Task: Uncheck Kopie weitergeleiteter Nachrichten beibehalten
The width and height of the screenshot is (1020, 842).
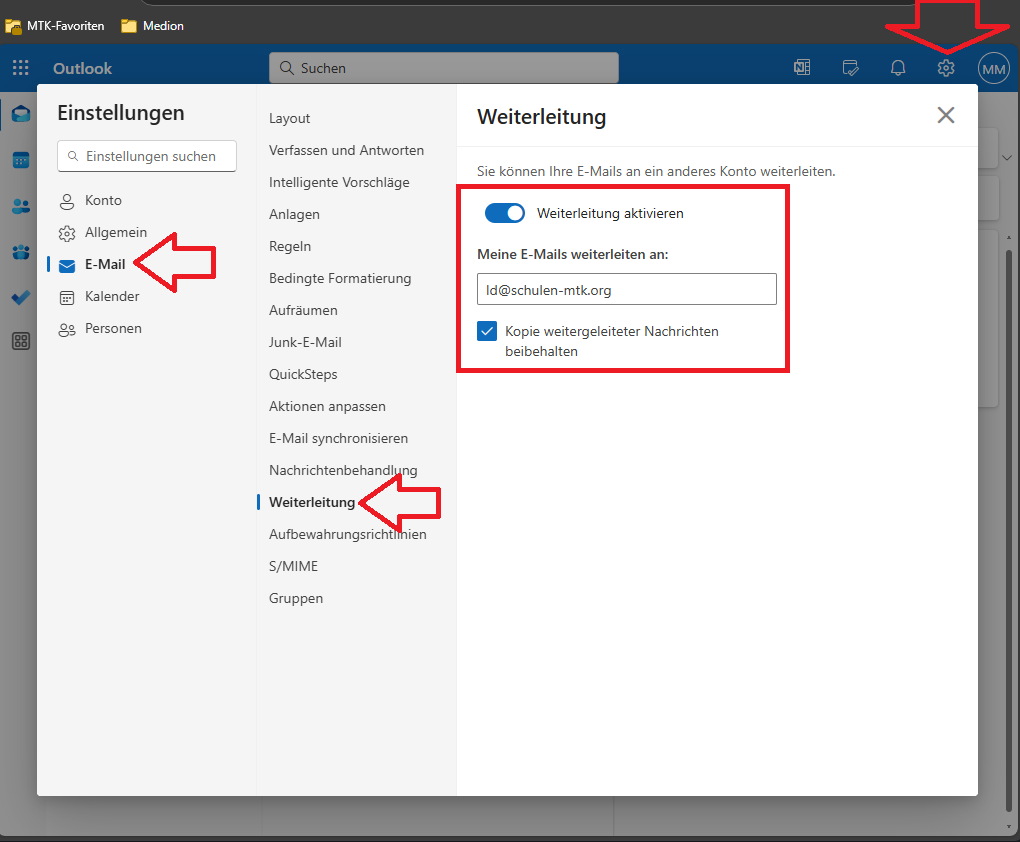Action: point(487,331)
